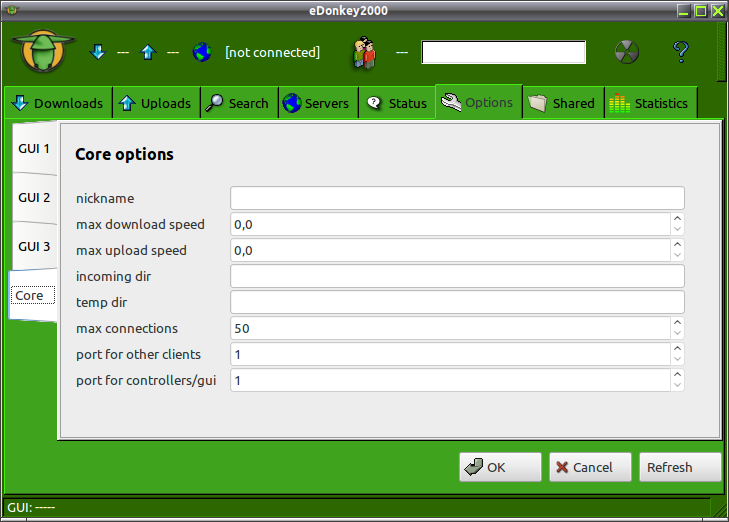Click the temp dir input field

(x=457, y=302)
